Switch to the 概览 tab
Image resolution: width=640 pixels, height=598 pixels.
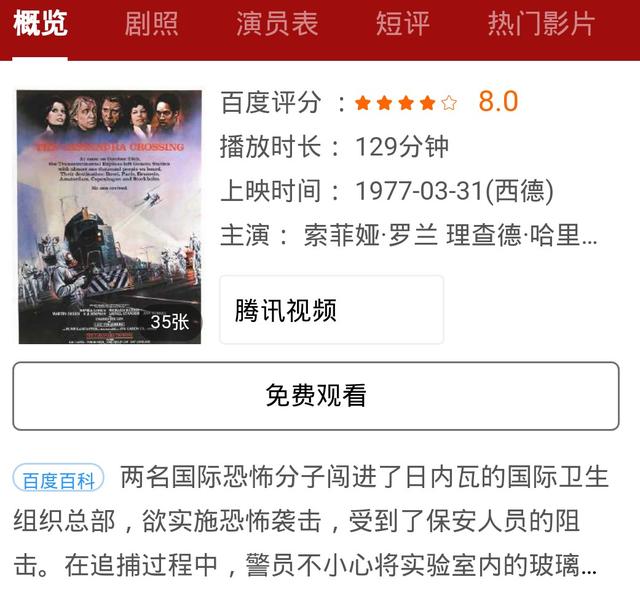(40, 24)
